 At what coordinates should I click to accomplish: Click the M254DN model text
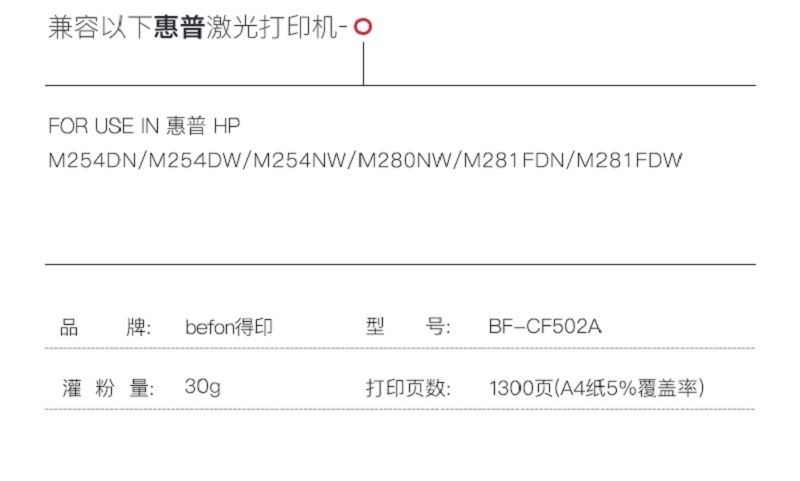(x=92, y=161)
